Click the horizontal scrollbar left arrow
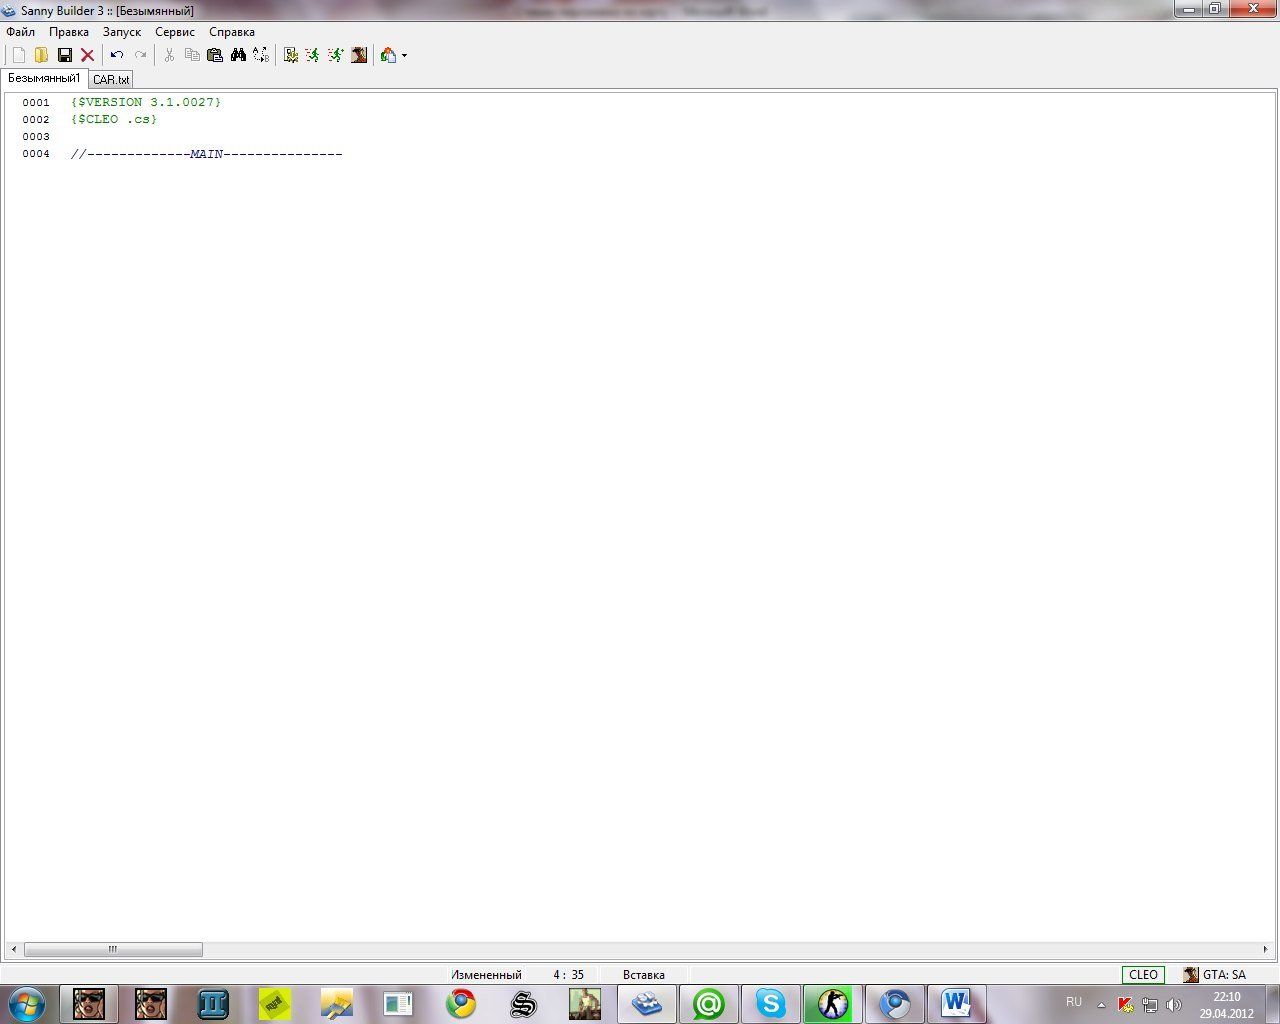Image resolution: width=1280 pixels, height=1024 pixels. tap(13, 949)
